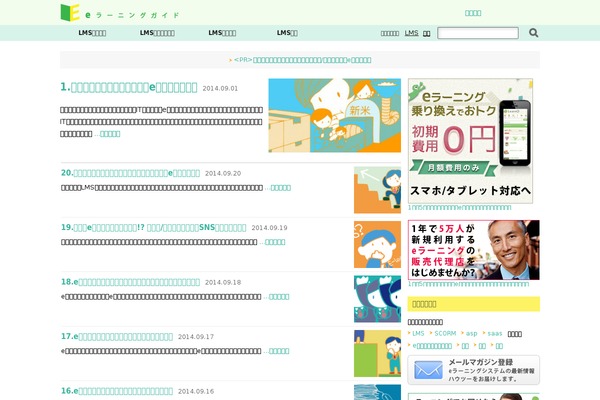Click the read-more link of article 1
This screenshot has height=400, width=600.
[110, 134]
